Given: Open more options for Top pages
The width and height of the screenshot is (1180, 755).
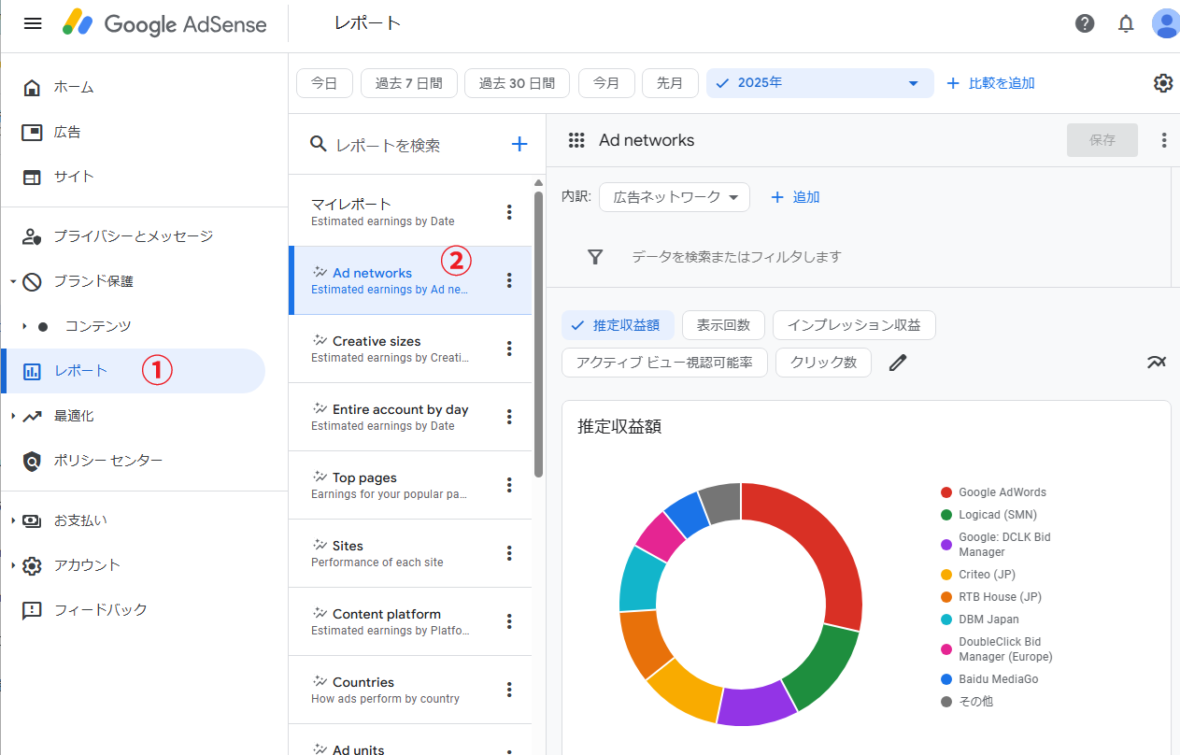Looking at the screenshot, I should point(509,485).
